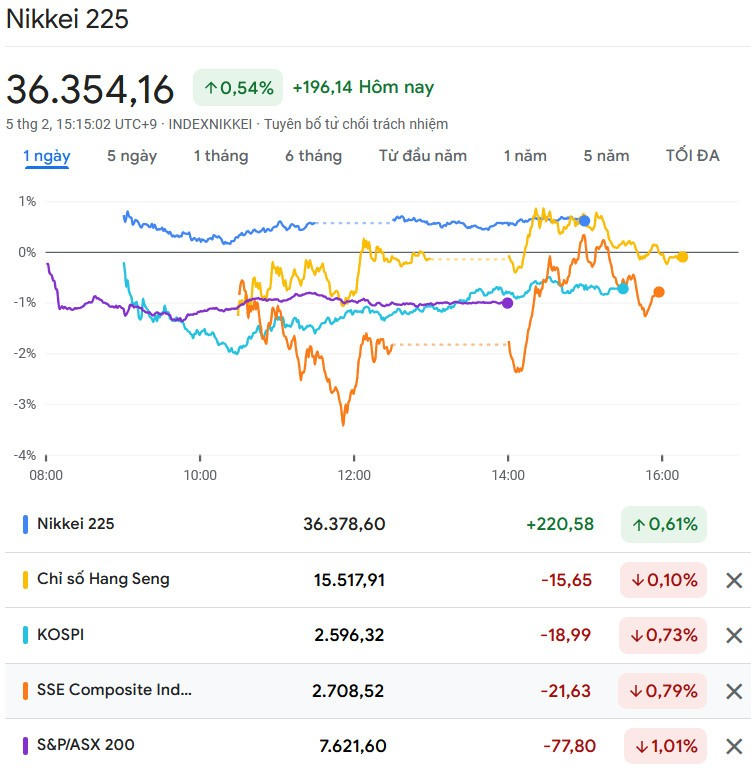Click the yellow Hang Seng color marker
Viewport: 751px width, 773px height.
[25, 580]
